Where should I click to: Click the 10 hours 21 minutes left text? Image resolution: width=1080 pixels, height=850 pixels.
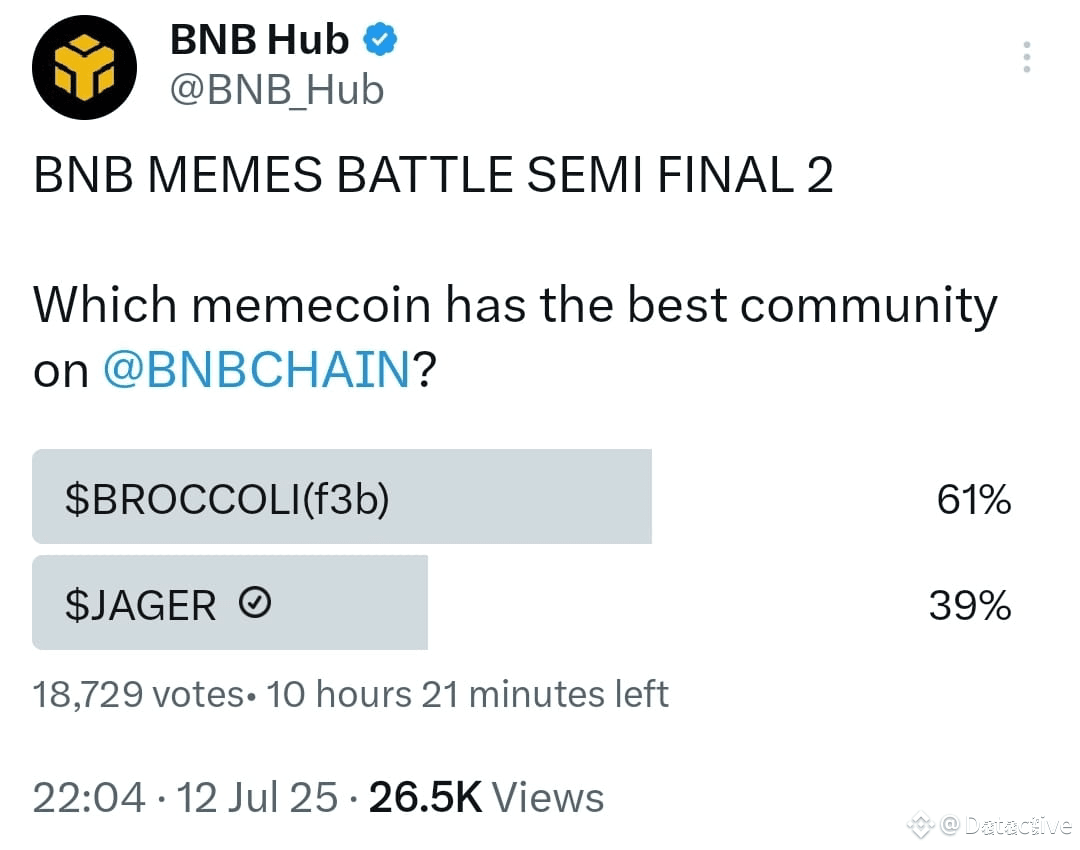pyautogui.click(x=468, y=694)
